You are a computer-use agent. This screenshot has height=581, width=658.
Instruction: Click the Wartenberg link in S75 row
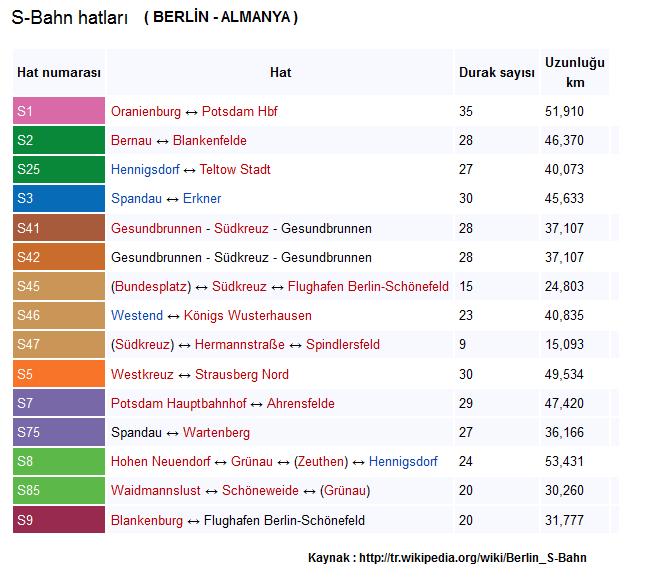[x=216, y=433]
